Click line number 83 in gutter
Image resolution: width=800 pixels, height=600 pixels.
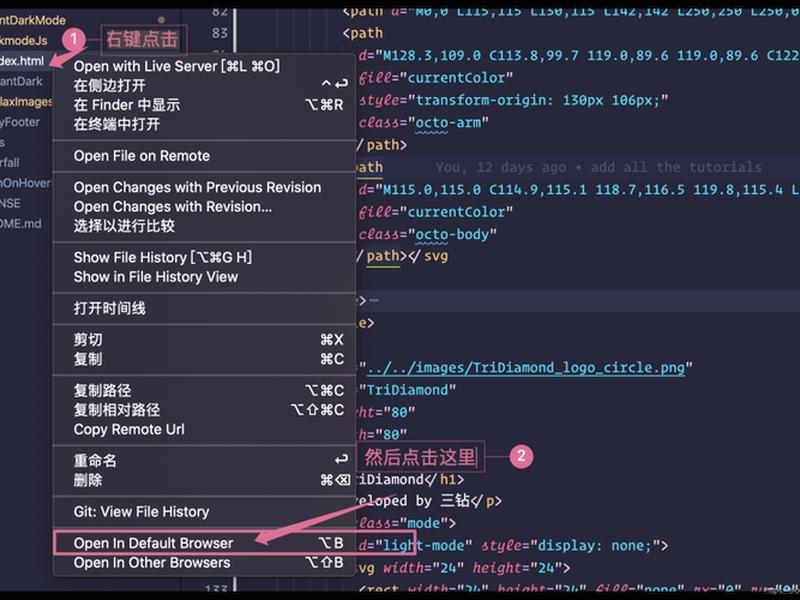[220, 33]
